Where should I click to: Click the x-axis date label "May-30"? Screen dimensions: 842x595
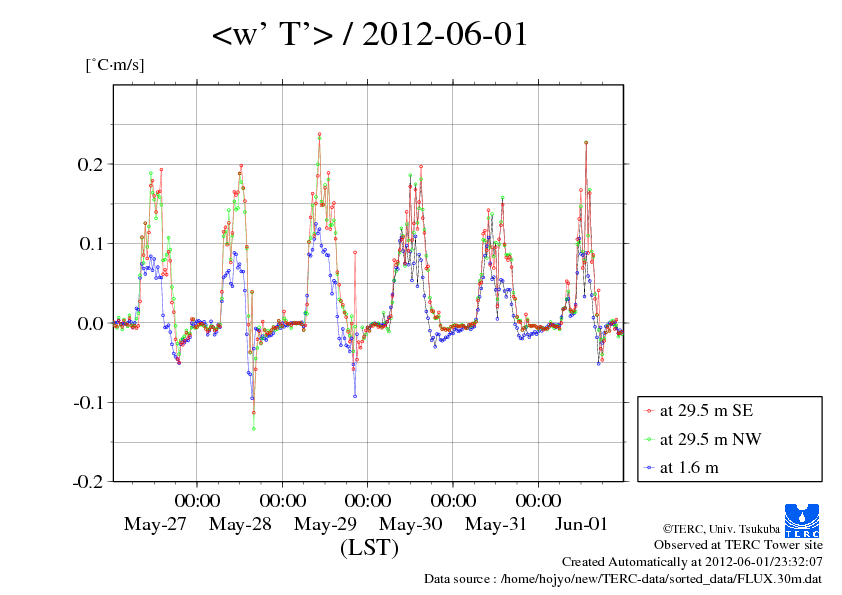pos(410,524)
